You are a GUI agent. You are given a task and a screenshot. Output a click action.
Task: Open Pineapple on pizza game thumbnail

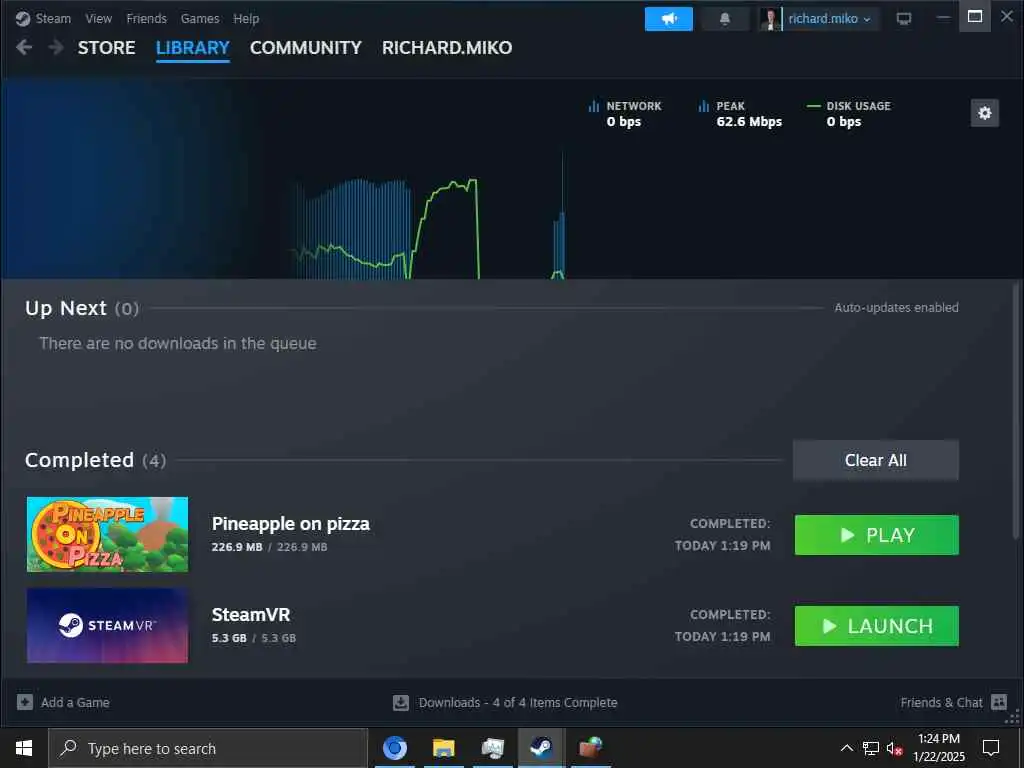[x=107, y=534]
